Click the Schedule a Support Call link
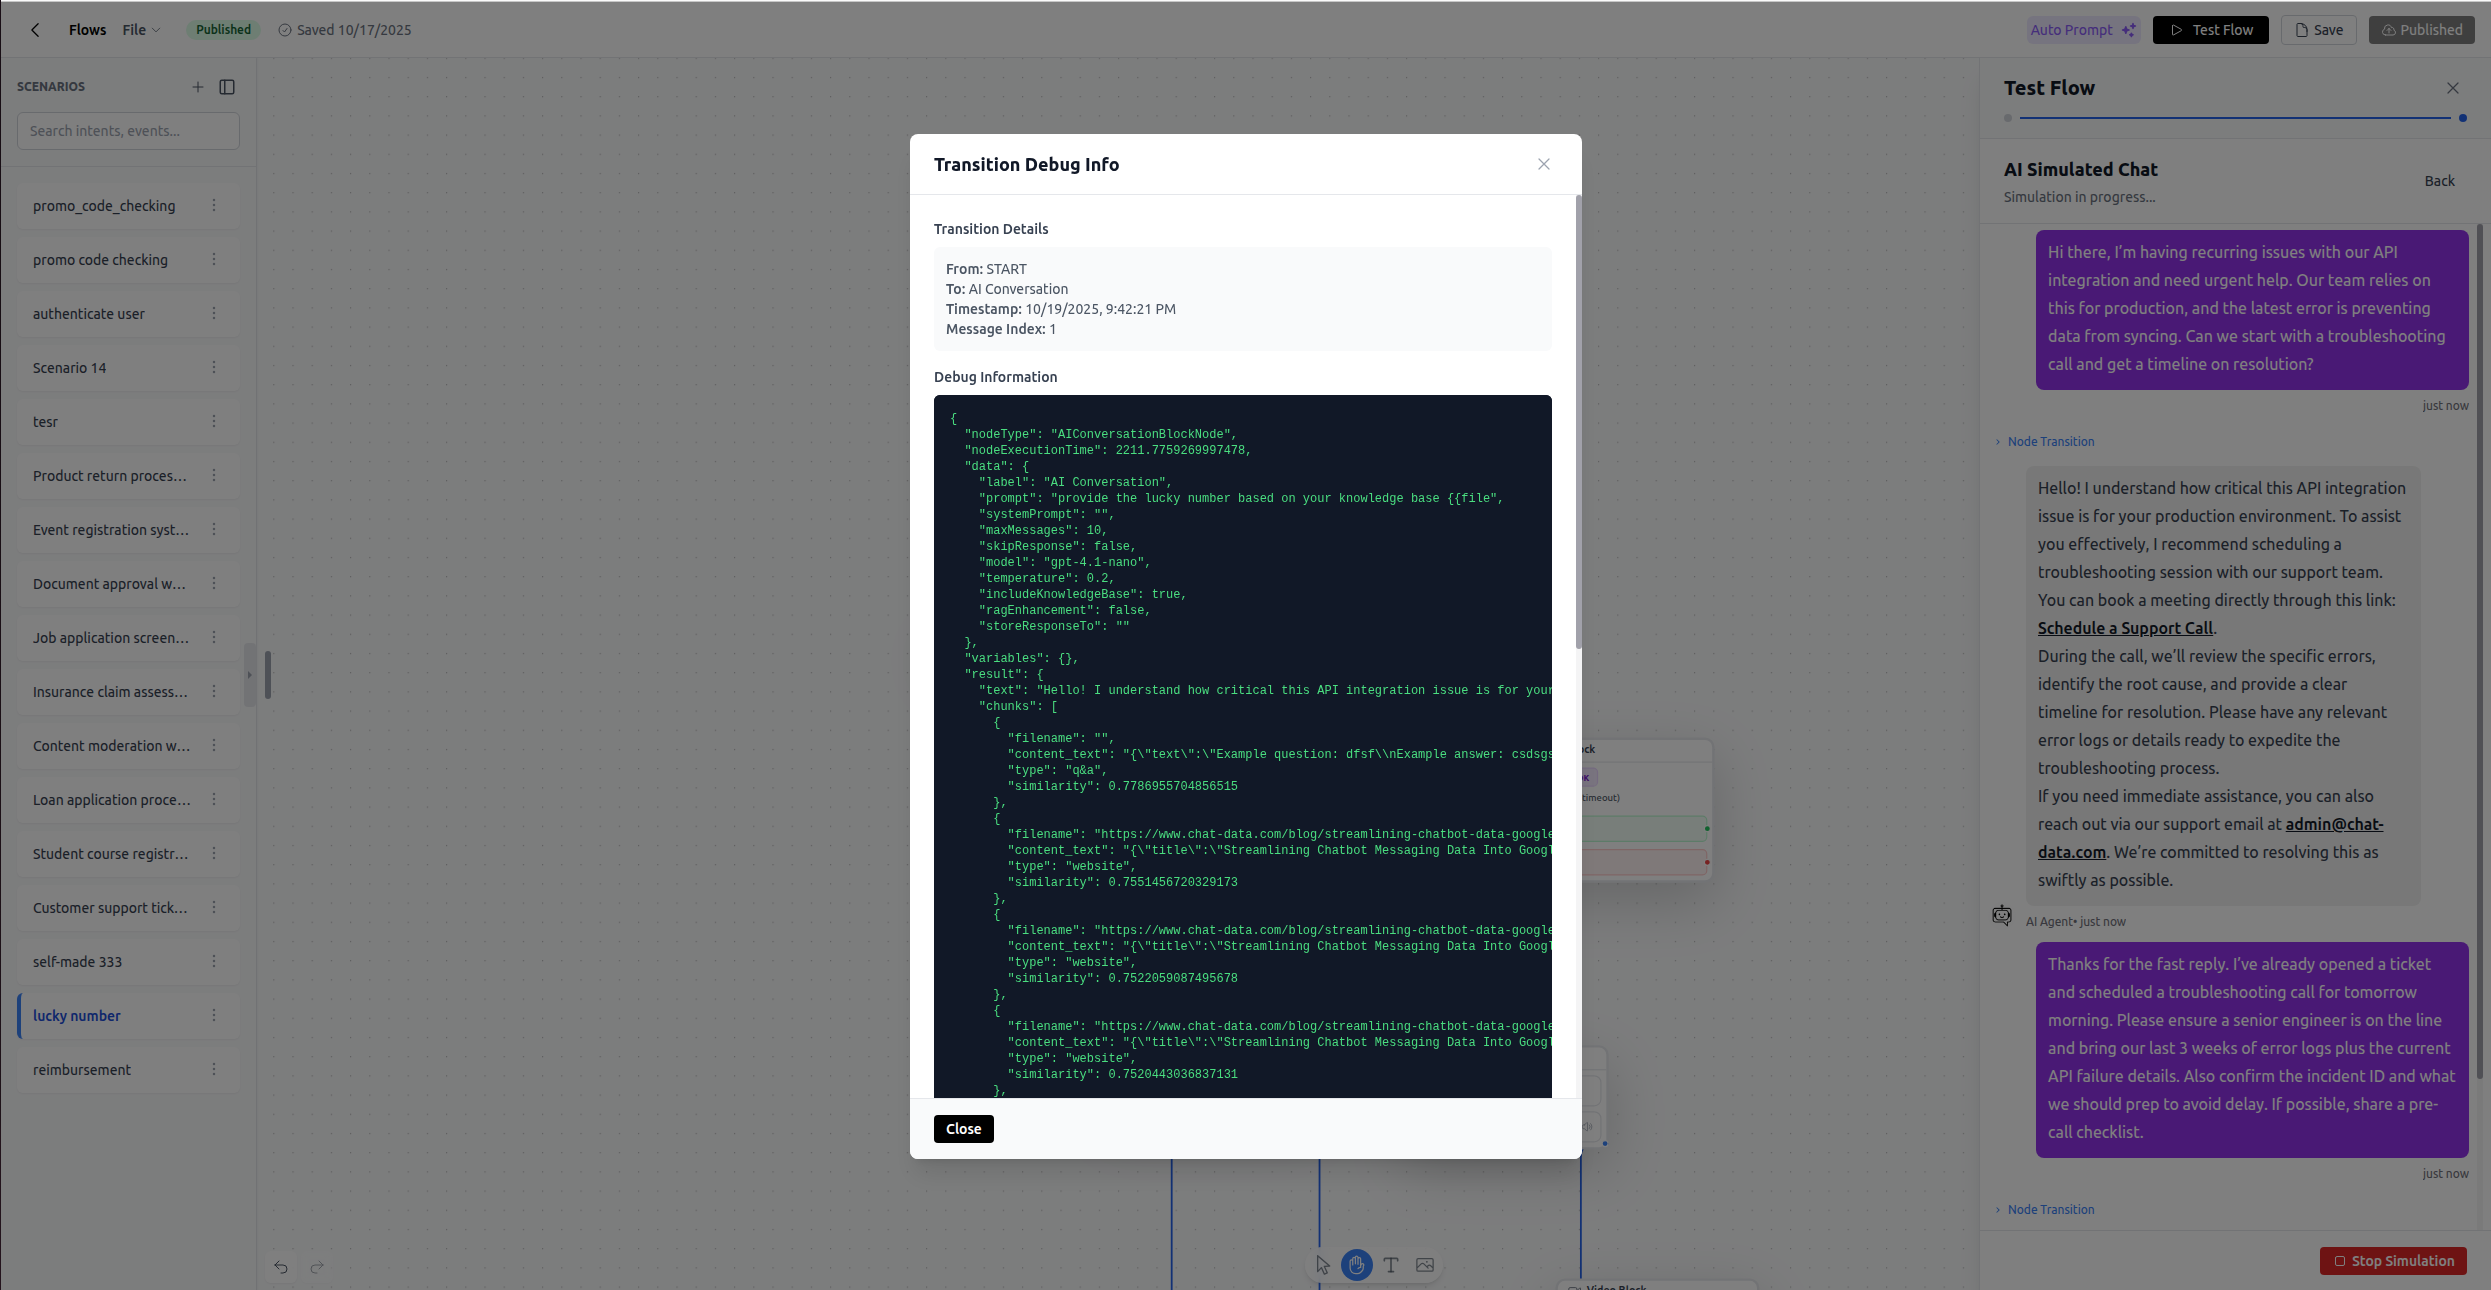Screen dimensions: 2491x1290 (x=2125, y=628)
